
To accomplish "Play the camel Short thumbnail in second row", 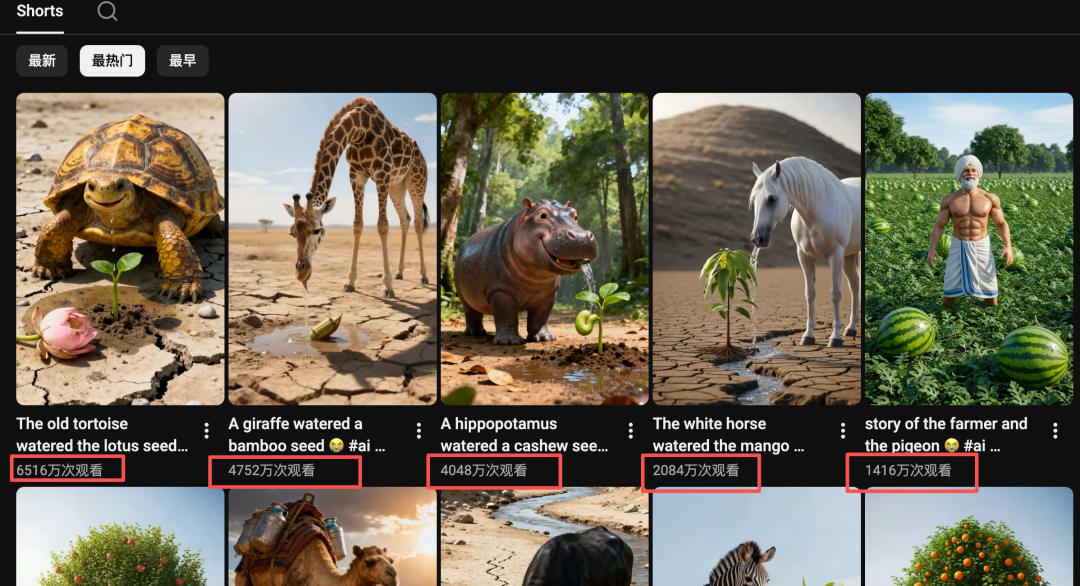I will point(332,540).
